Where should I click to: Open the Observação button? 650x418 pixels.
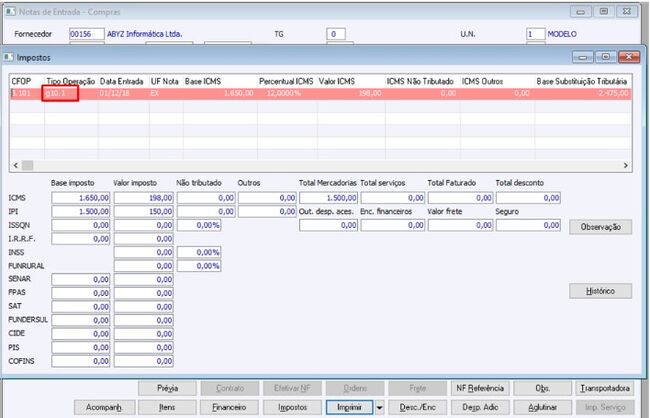(600, 227)
